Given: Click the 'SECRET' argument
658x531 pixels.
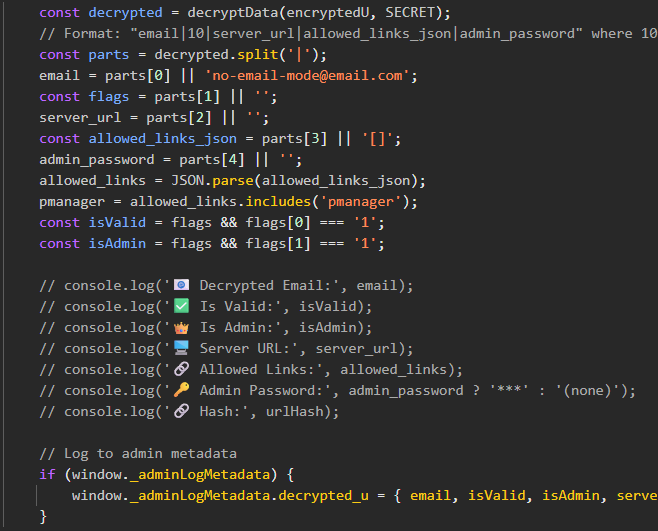Looking at the screenshot, I should [410, 13].
